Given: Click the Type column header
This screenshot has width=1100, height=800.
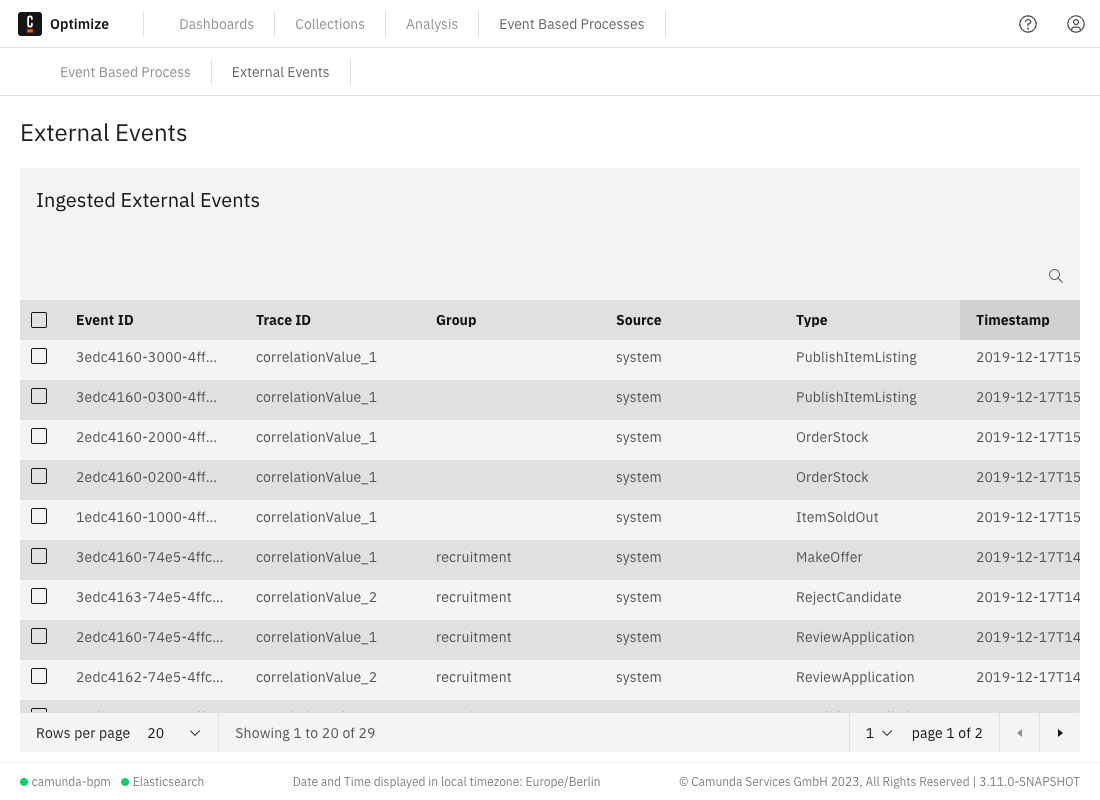Looking at the screenshot, I should point(811,320).
